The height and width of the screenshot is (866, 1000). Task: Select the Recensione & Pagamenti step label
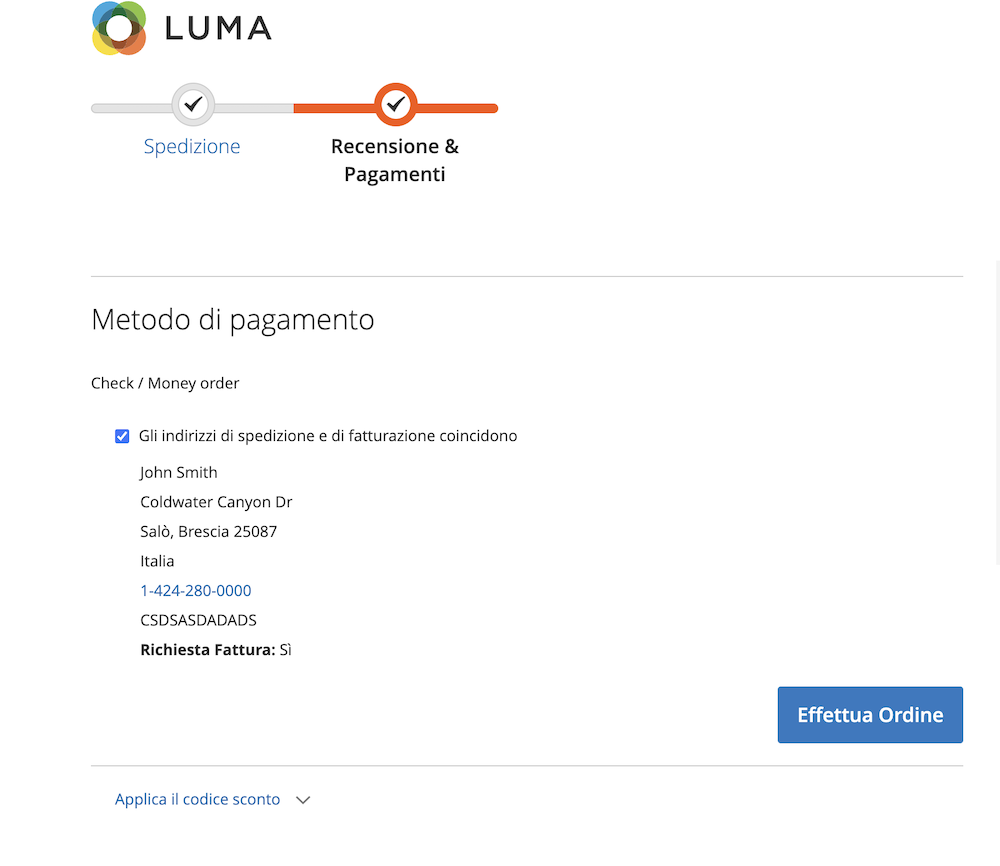coord(395,160)
